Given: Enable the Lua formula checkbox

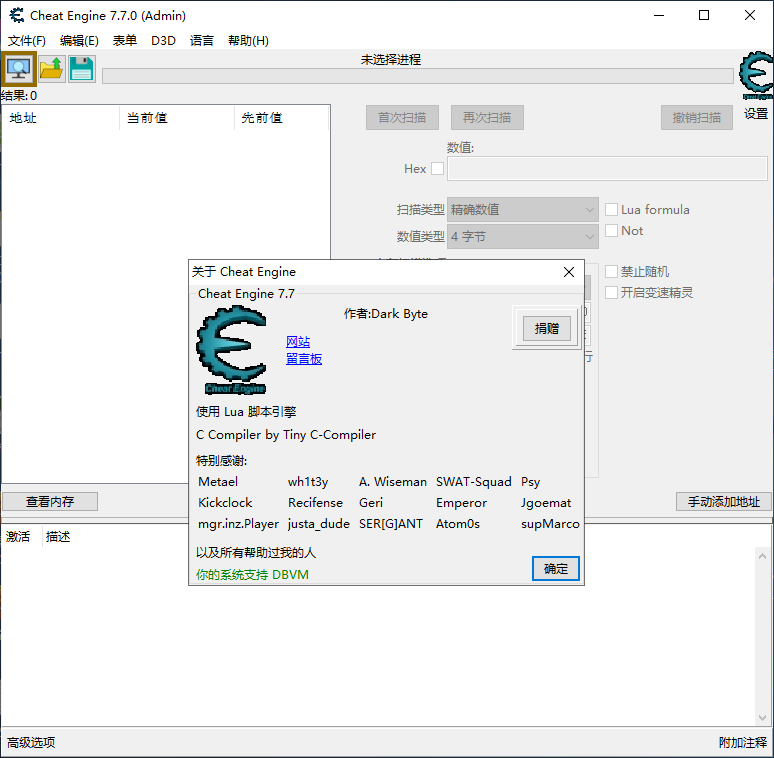Looking at the screenshot, I should point(611,209).
